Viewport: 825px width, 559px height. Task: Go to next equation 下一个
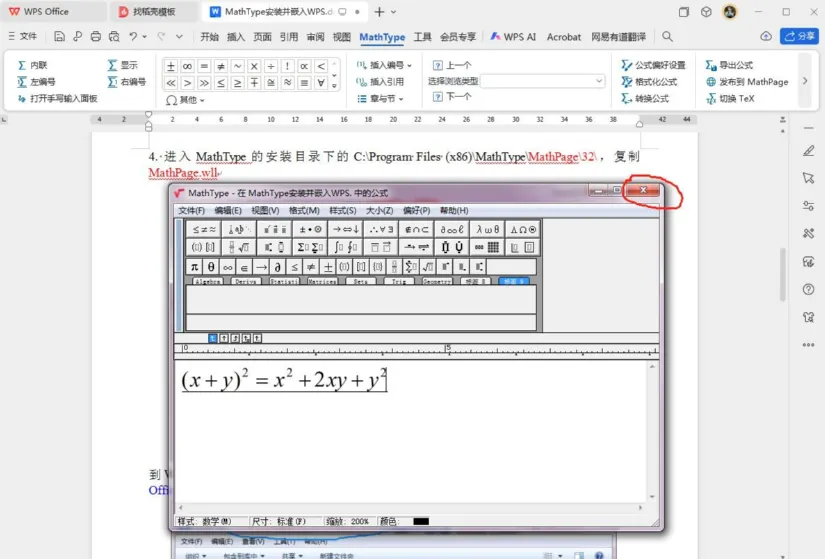(x=452, y=96)
